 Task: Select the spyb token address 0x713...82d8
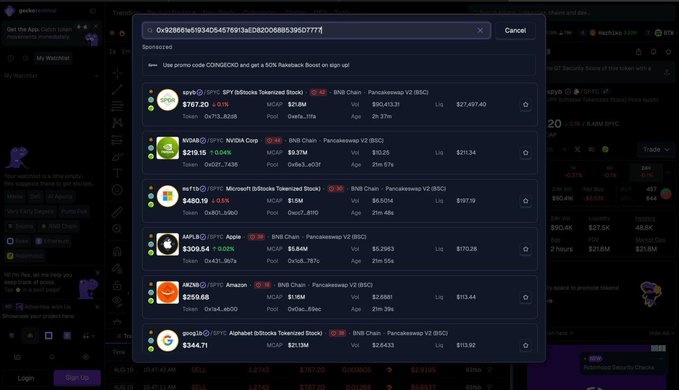[x=220, y=116]
